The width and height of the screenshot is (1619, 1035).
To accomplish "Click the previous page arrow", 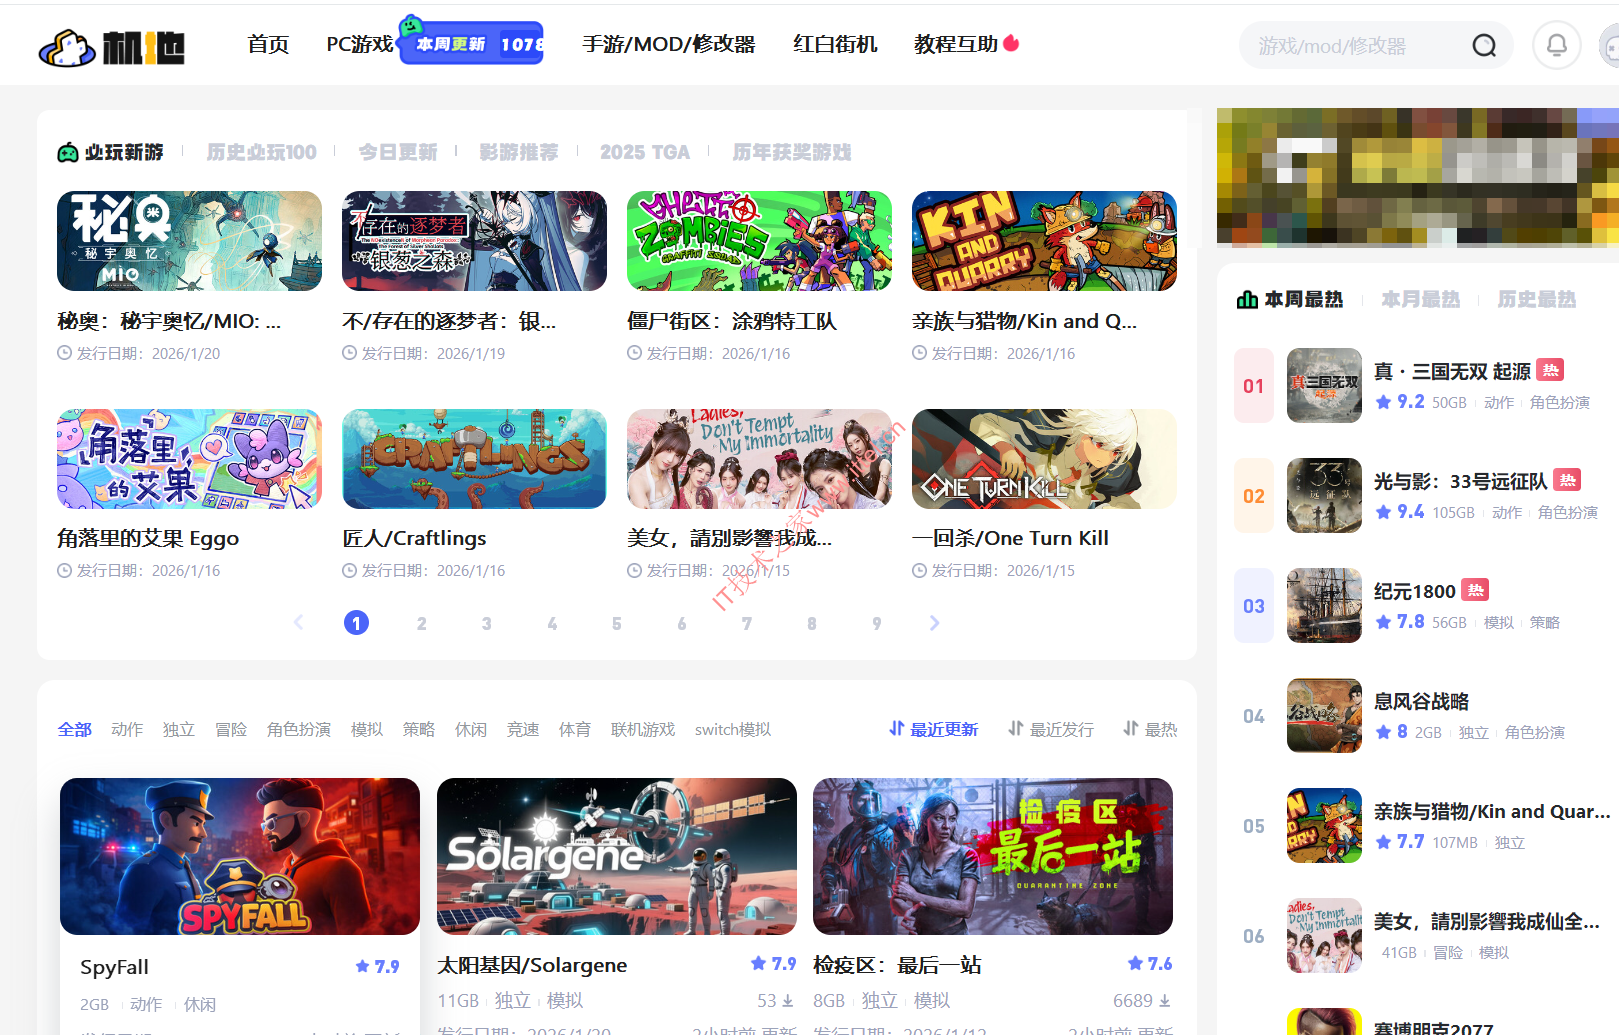I will [x=298, y=623].
